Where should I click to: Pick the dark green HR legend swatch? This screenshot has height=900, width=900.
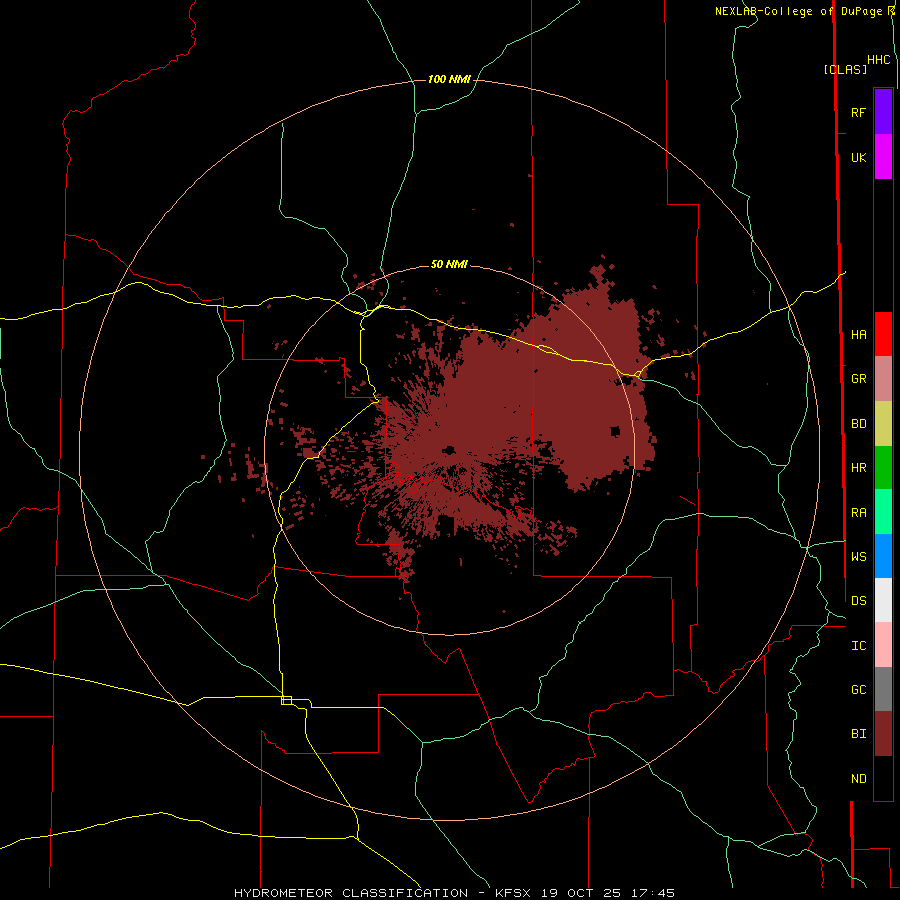[883, 468]
